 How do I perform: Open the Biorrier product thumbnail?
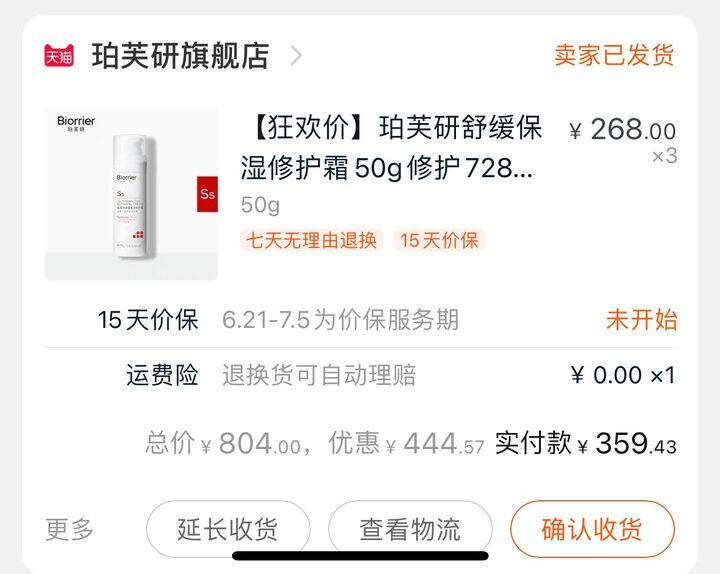coord(131,194)
